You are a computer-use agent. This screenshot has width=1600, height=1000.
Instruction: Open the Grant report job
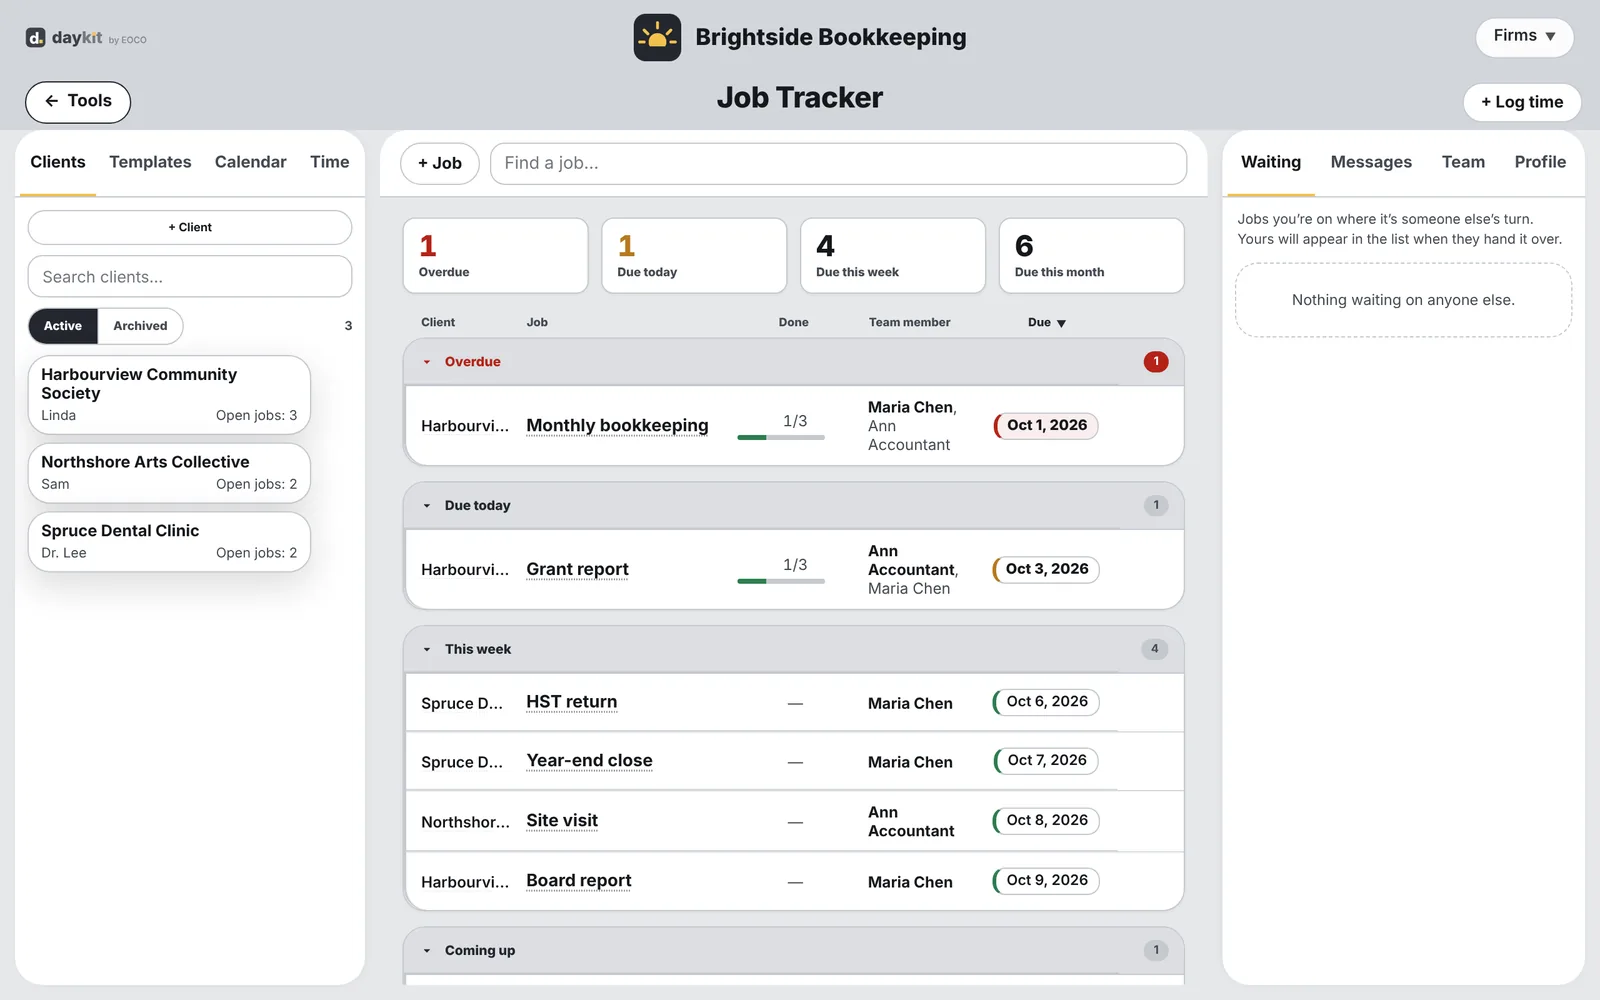[577, 570]
